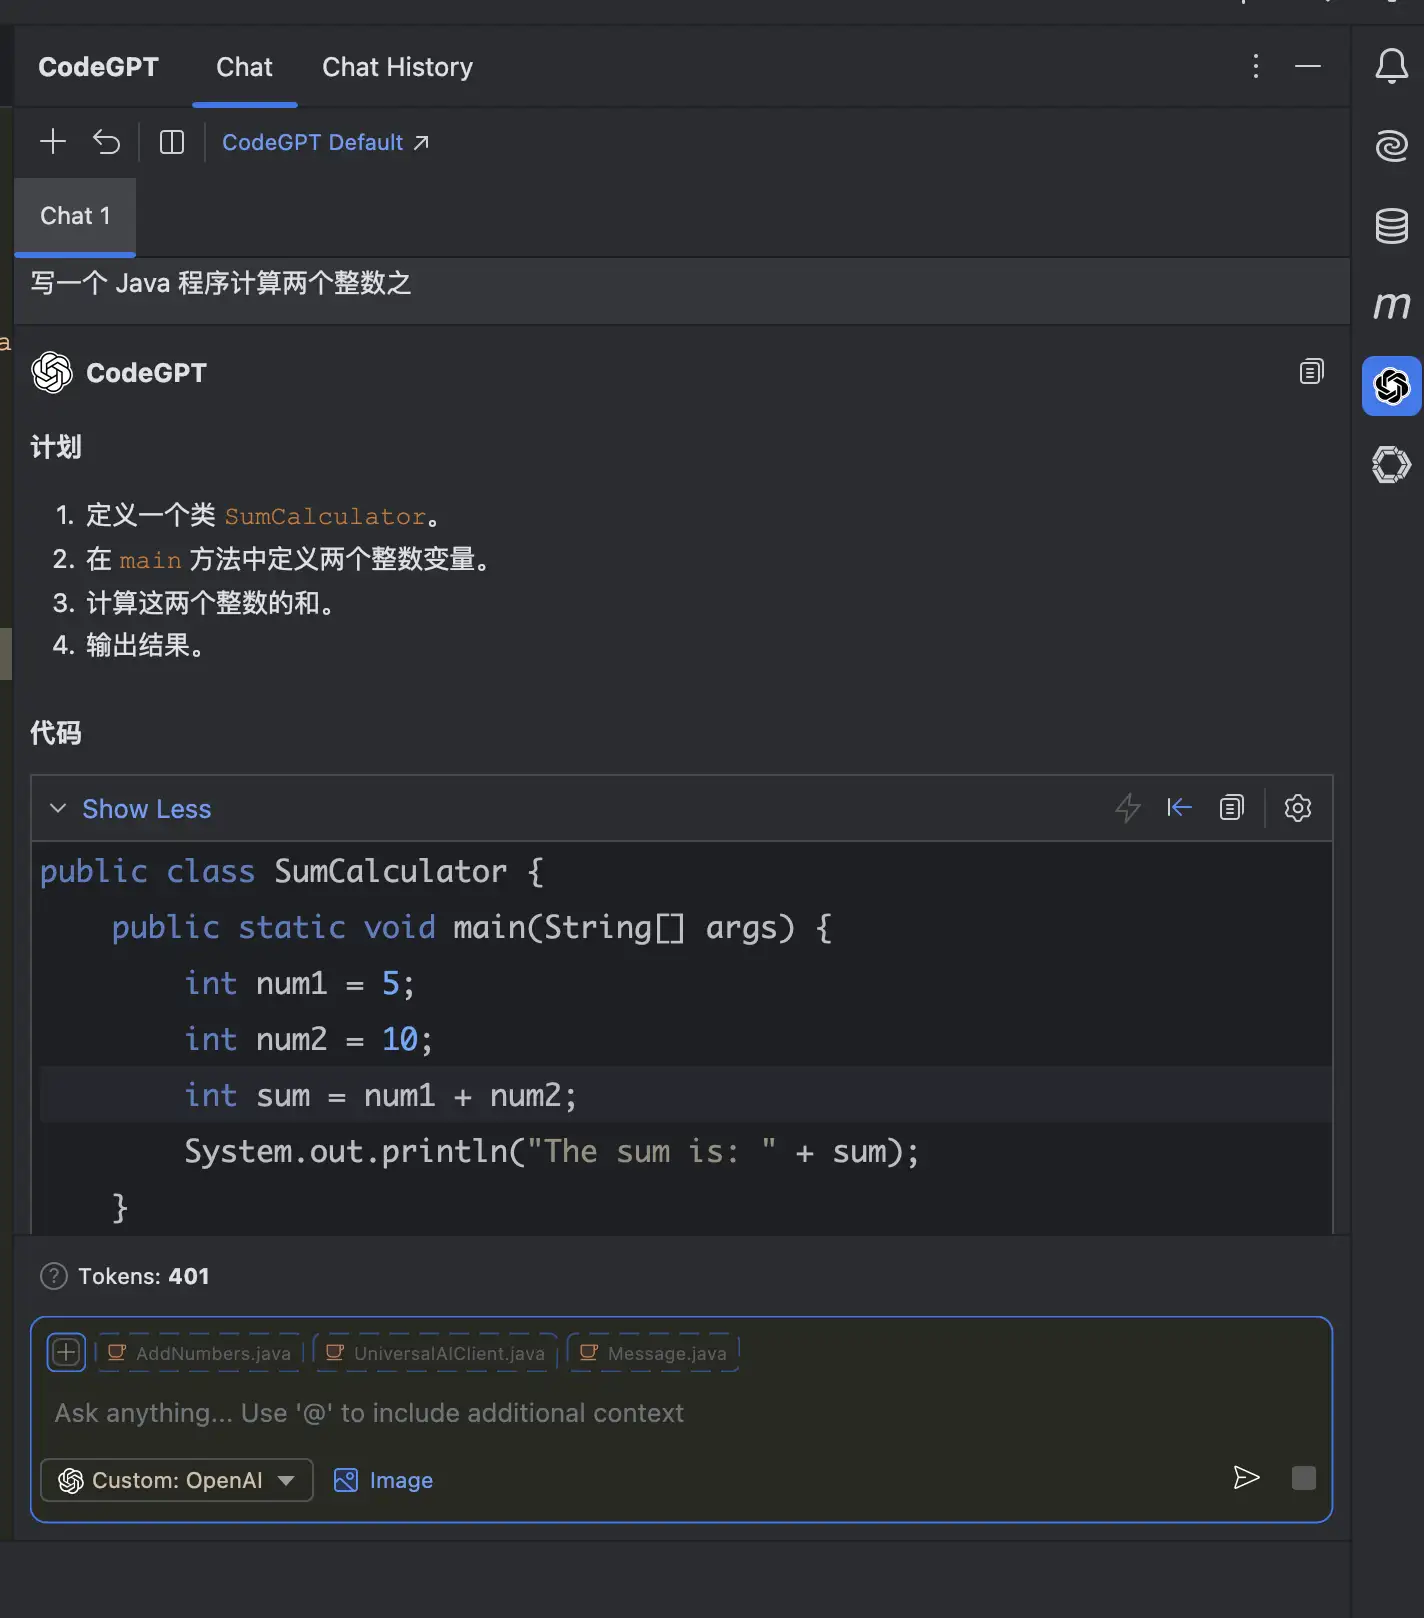
Task: Open the Database tool window
Action: coord(1391,226)
